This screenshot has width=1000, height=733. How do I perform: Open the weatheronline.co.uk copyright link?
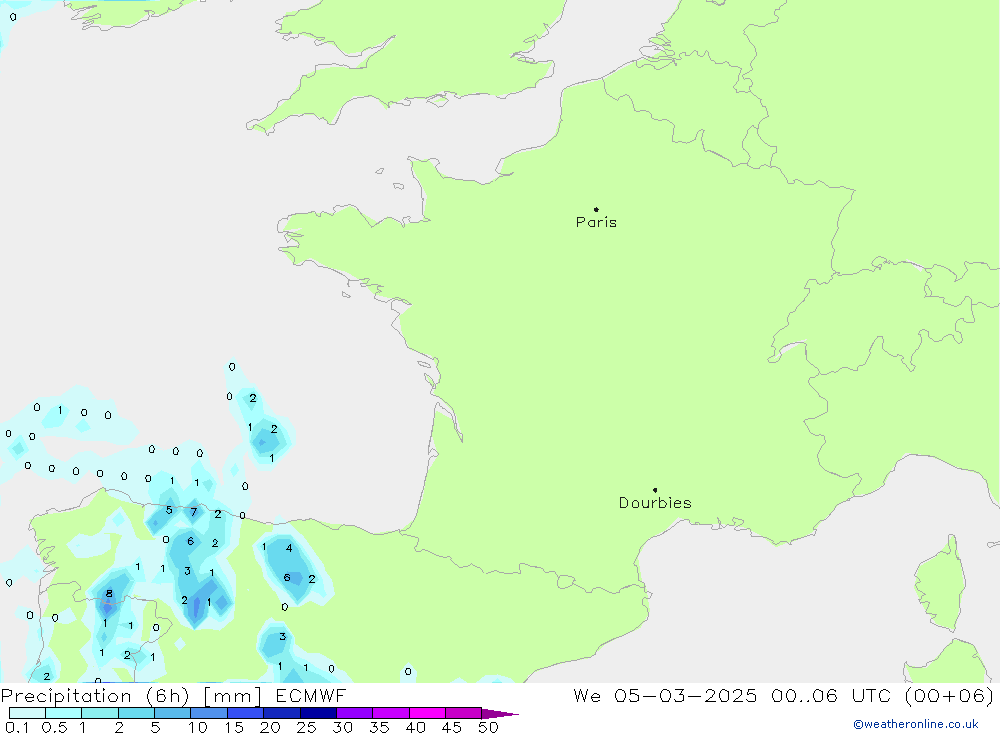pos(916,724)
